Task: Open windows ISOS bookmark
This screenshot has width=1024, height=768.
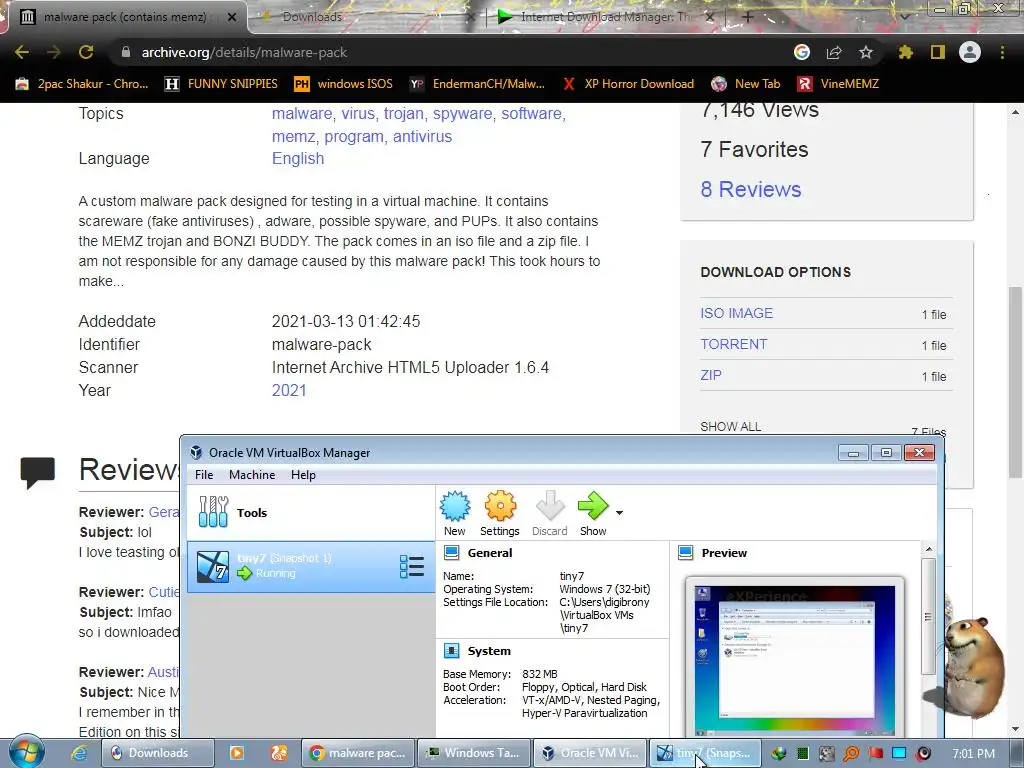Action: [344, 84]
